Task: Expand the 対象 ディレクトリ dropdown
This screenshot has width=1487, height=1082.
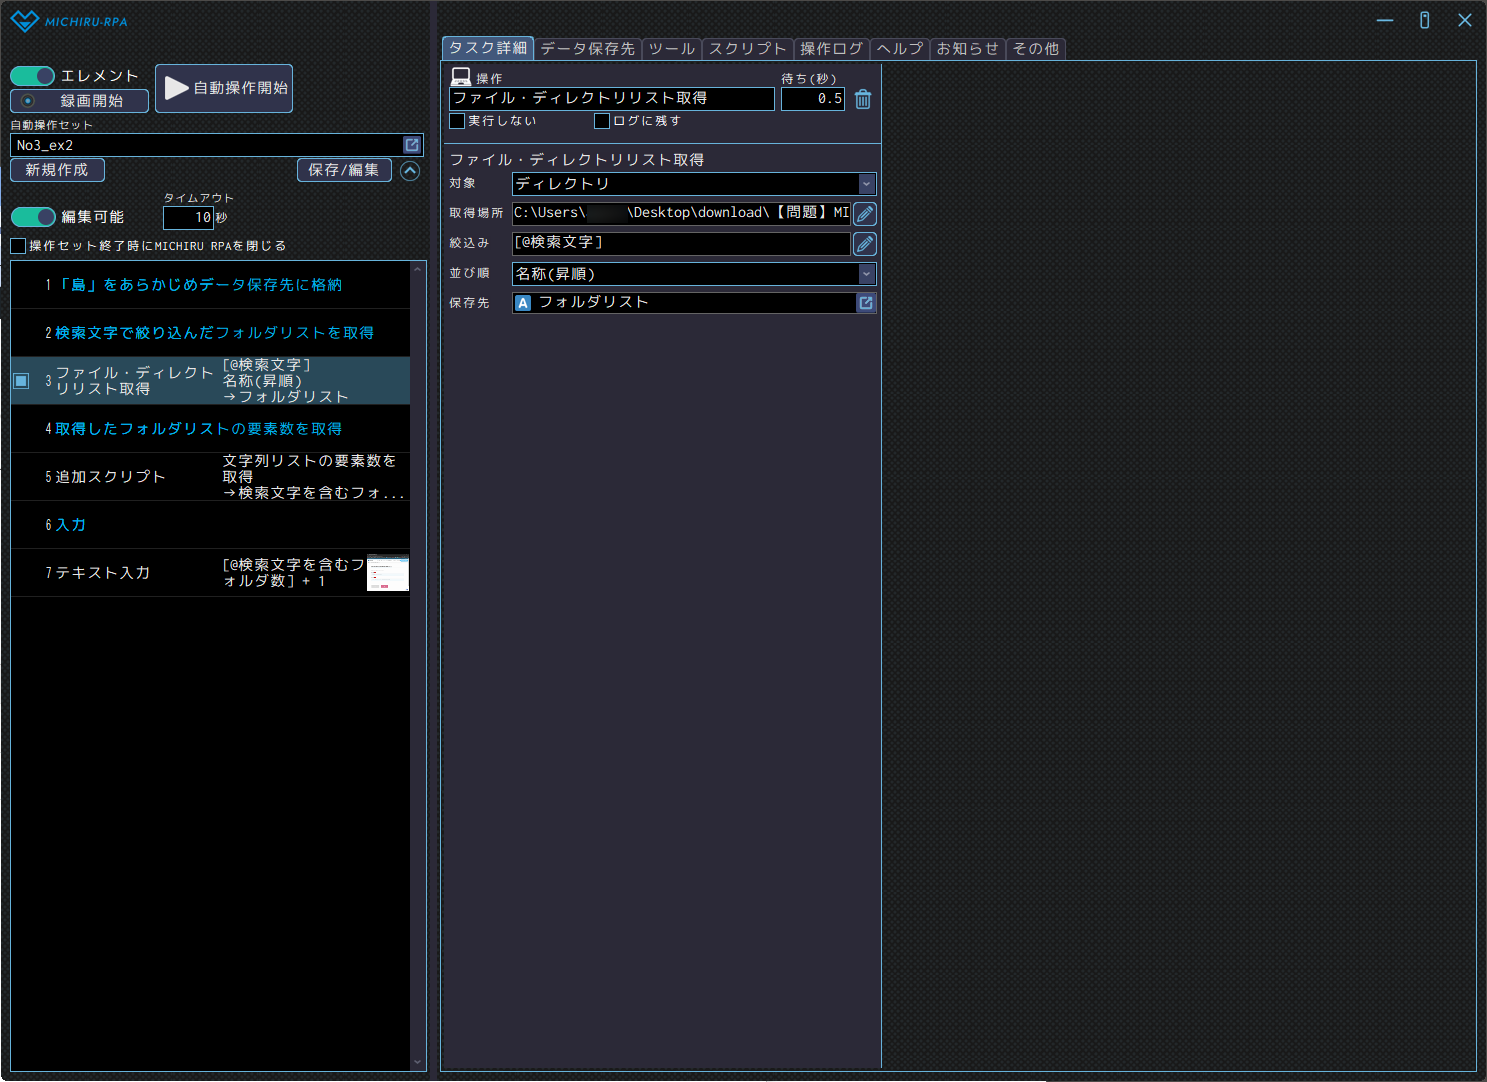Action: (x=866, y=184)
